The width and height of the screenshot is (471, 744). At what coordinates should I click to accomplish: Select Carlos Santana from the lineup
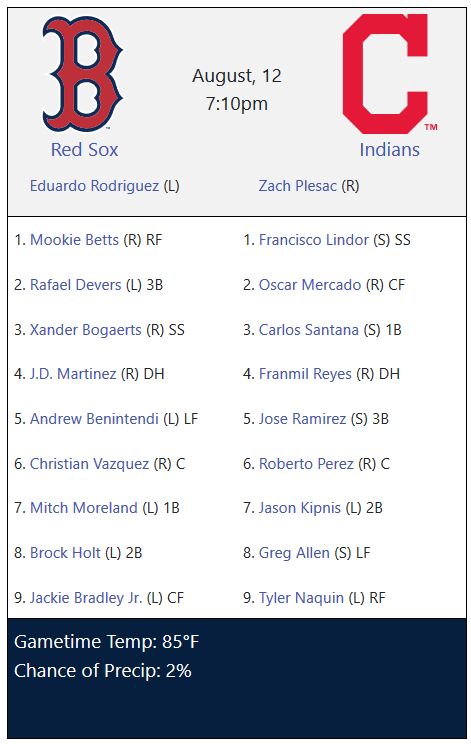tap(309, 330)
